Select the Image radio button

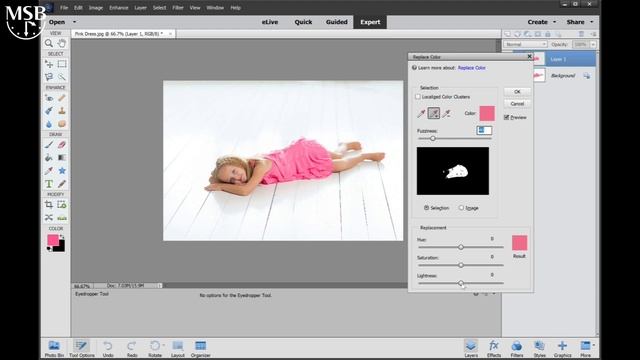(461, 208)
